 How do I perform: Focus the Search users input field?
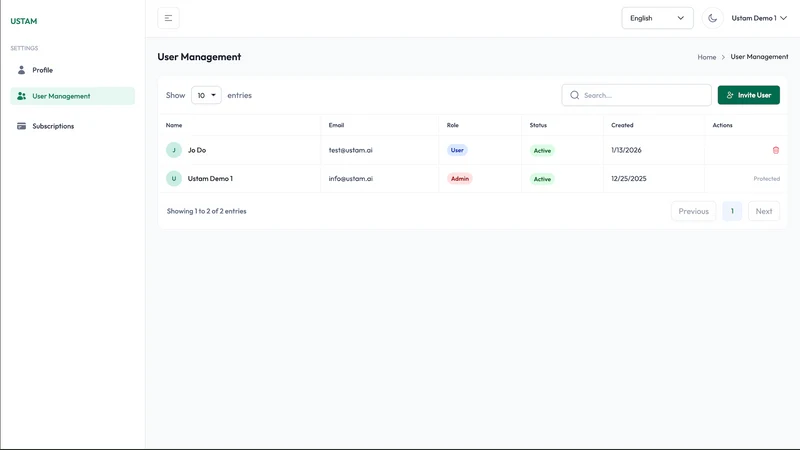pos(636,95)
